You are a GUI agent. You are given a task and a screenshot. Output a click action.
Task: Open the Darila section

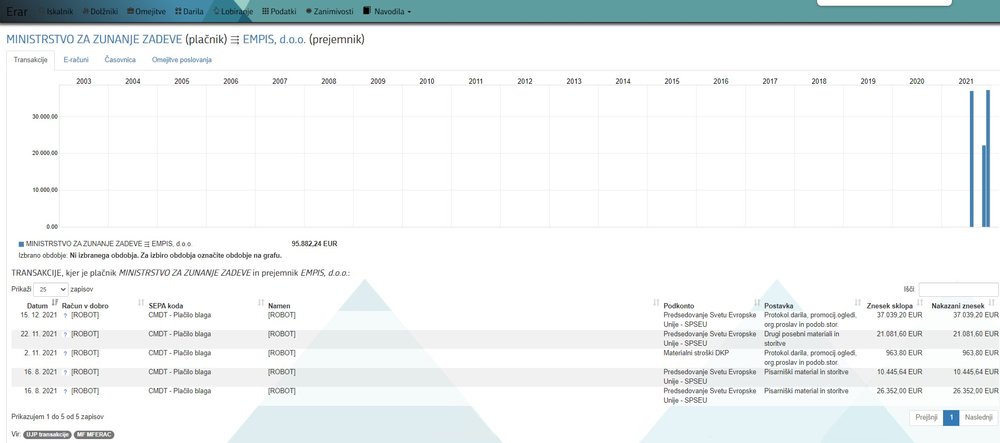(190, 11)
